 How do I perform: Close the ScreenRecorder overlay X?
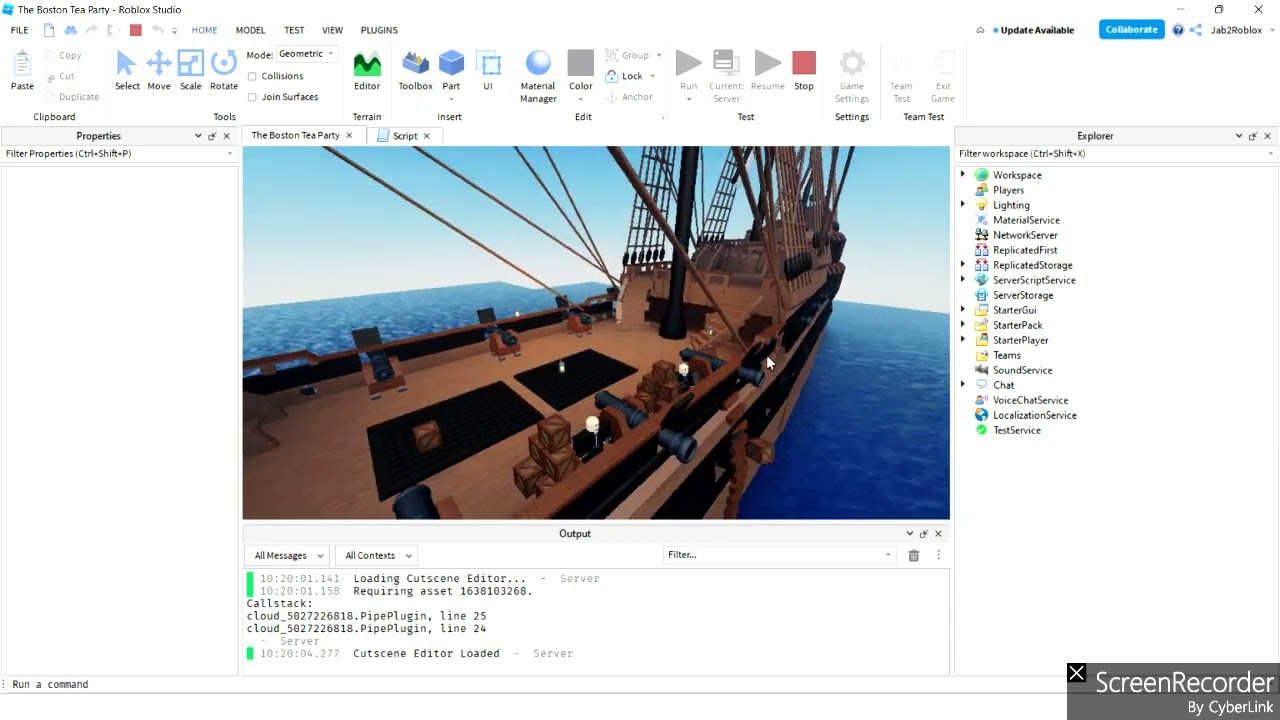click(x=1076, y=673)
